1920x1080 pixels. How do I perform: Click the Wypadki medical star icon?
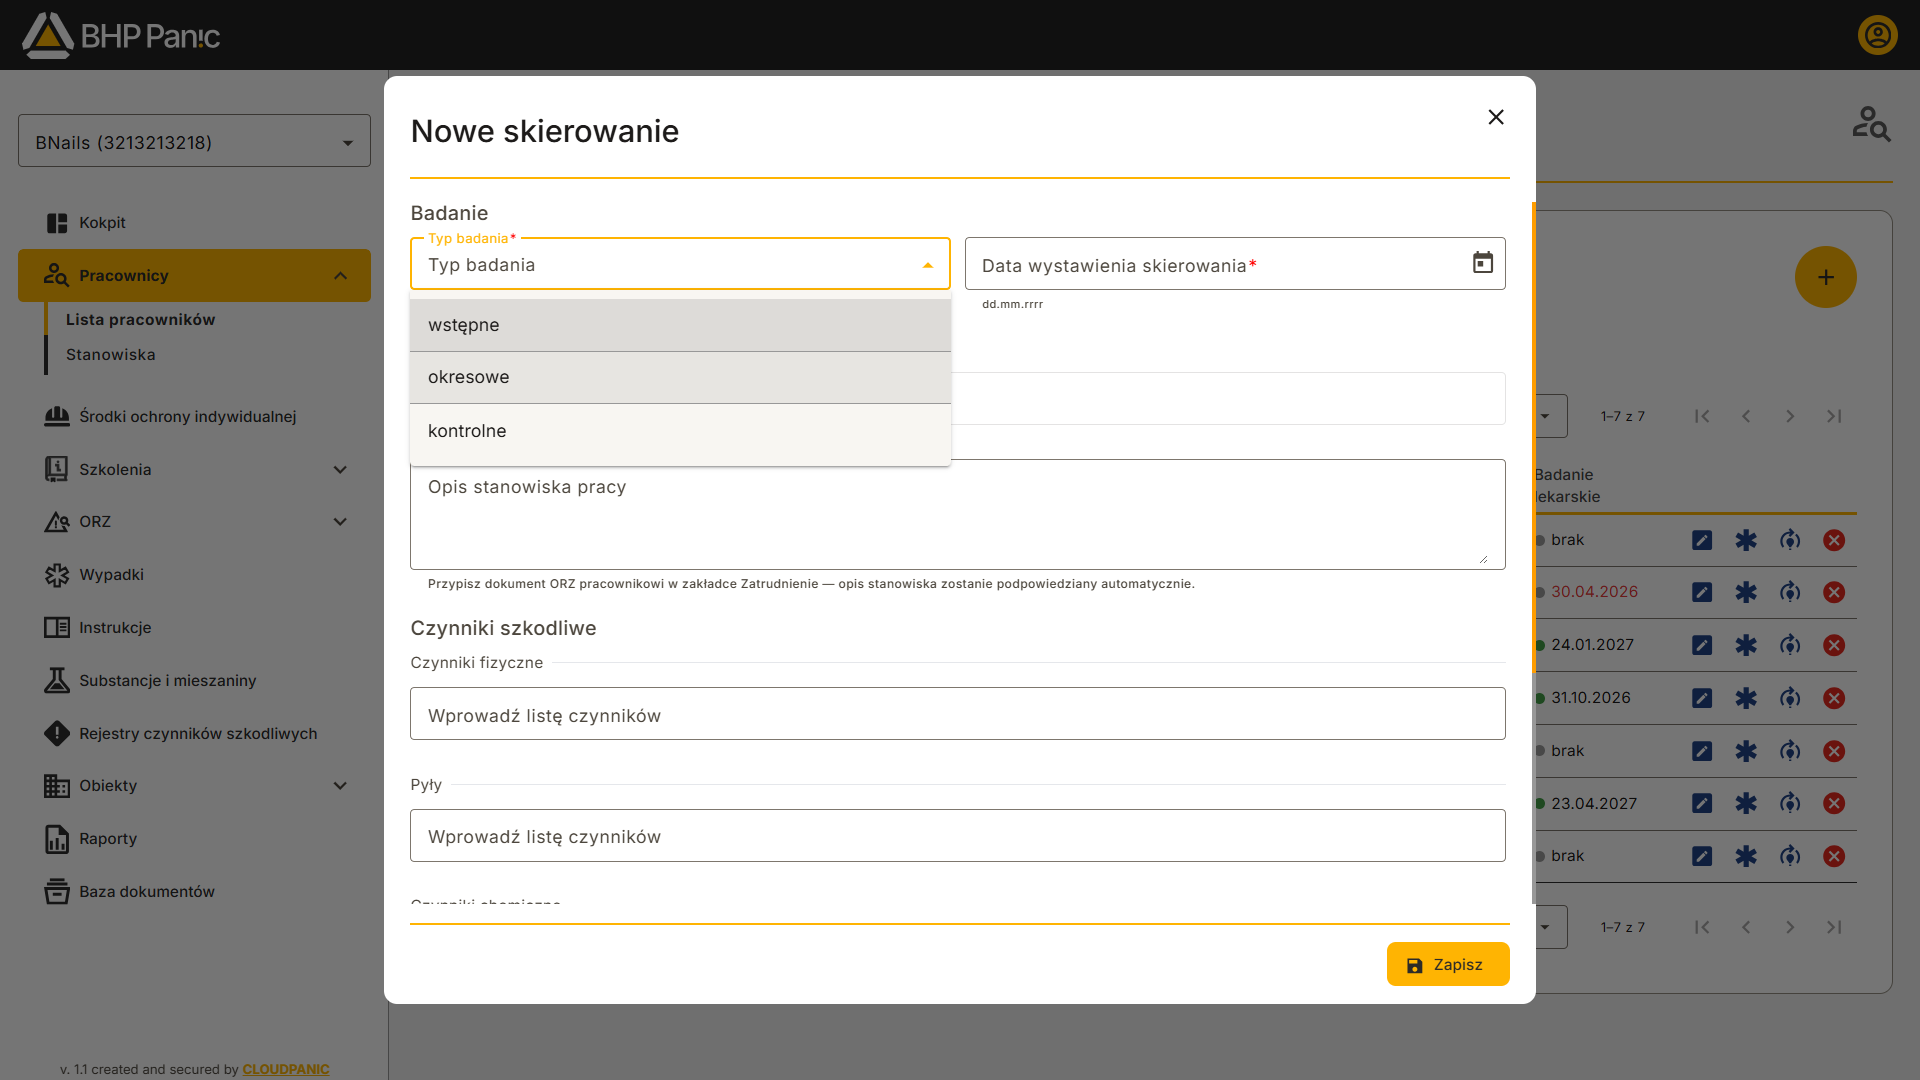tap(57, 575)
